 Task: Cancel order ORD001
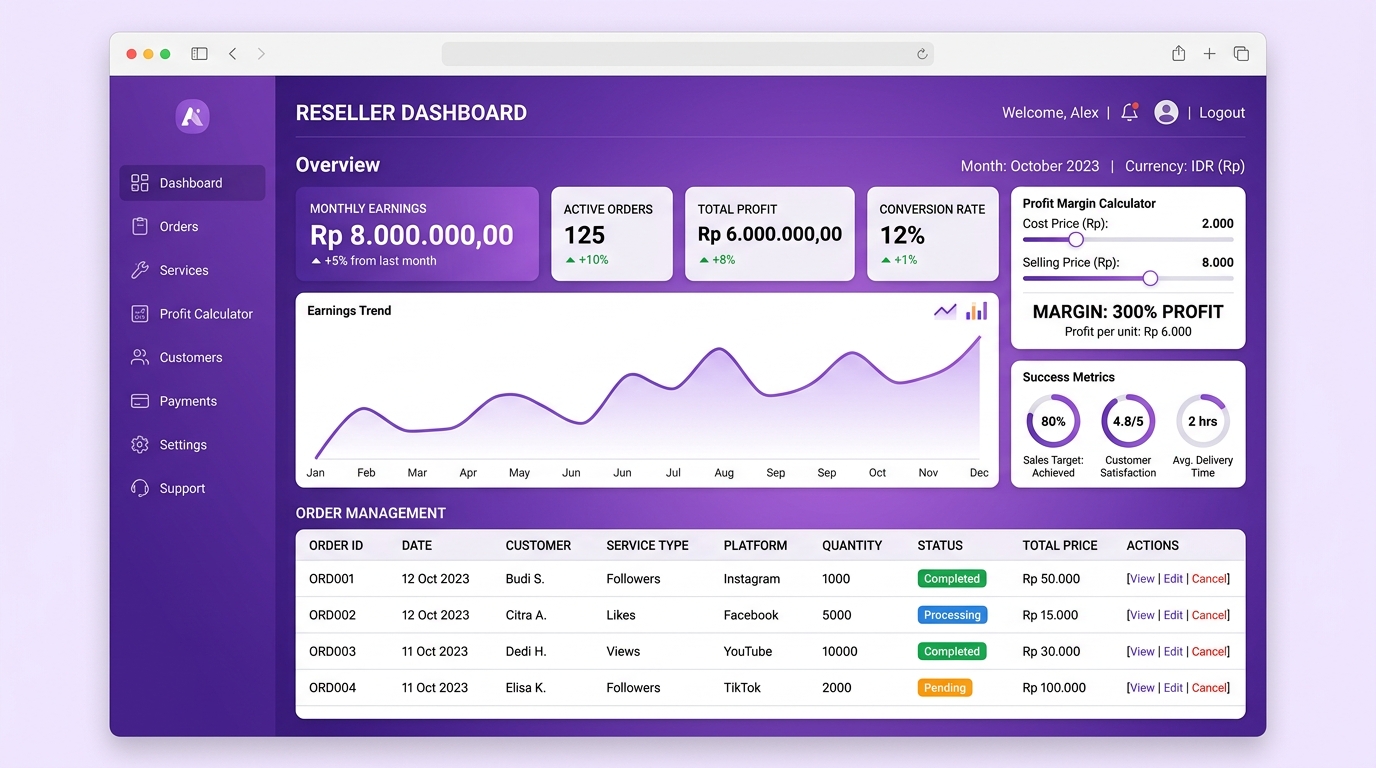point(1209,579)
